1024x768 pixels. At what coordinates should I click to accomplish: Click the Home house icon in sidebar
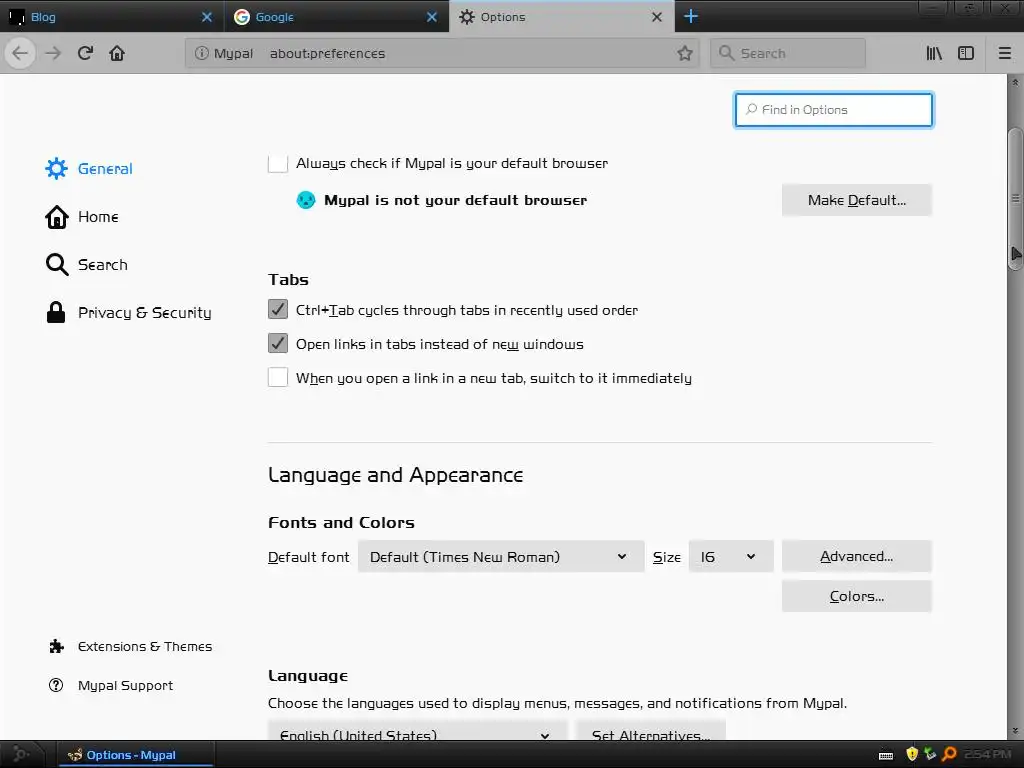(56, 217)
